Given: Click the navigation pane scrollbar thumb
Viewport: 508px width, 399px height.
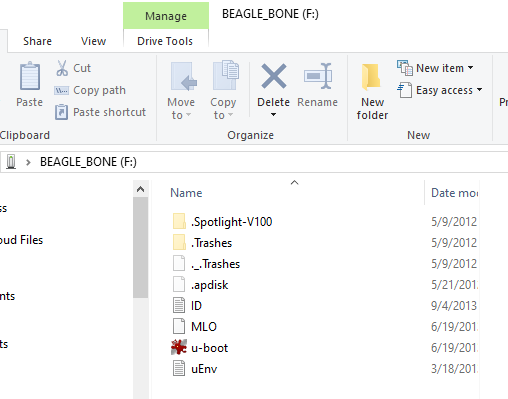Looking at the screenshot, I should pyautogui.click(x=141, y=247).
